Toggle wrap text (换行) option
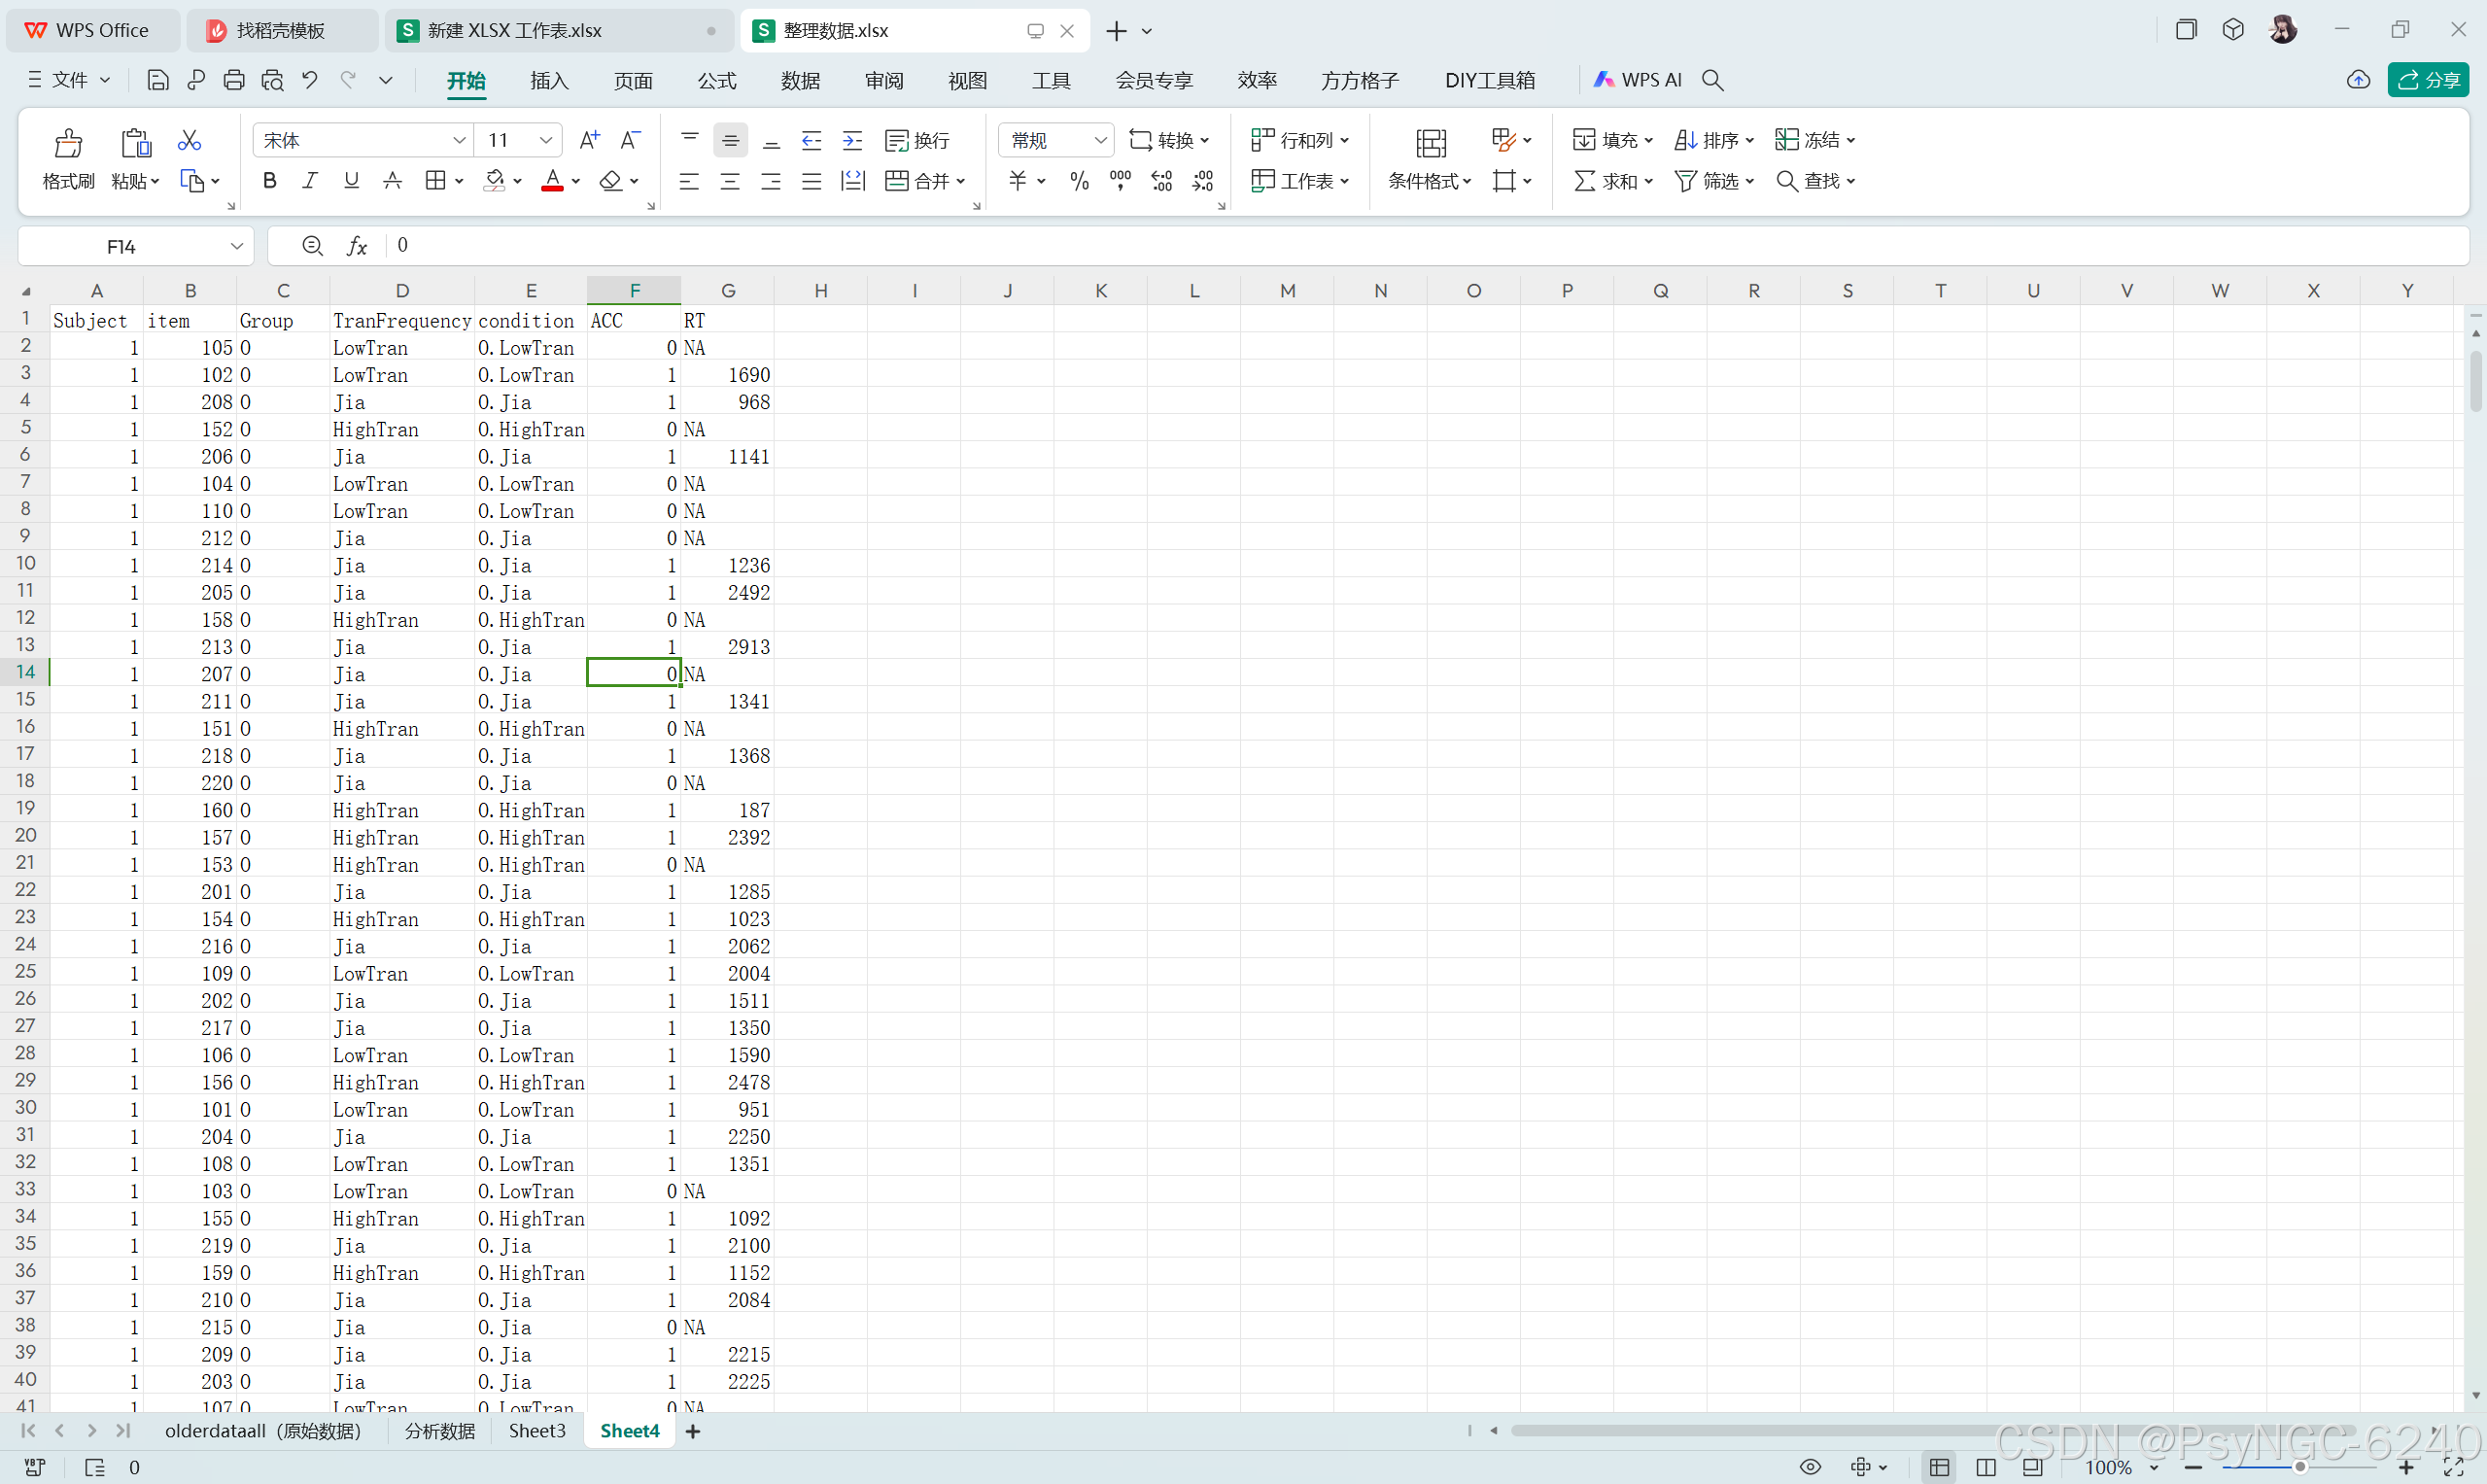Viewport: 2487px width, 1484px height. [x=917, y=140]
